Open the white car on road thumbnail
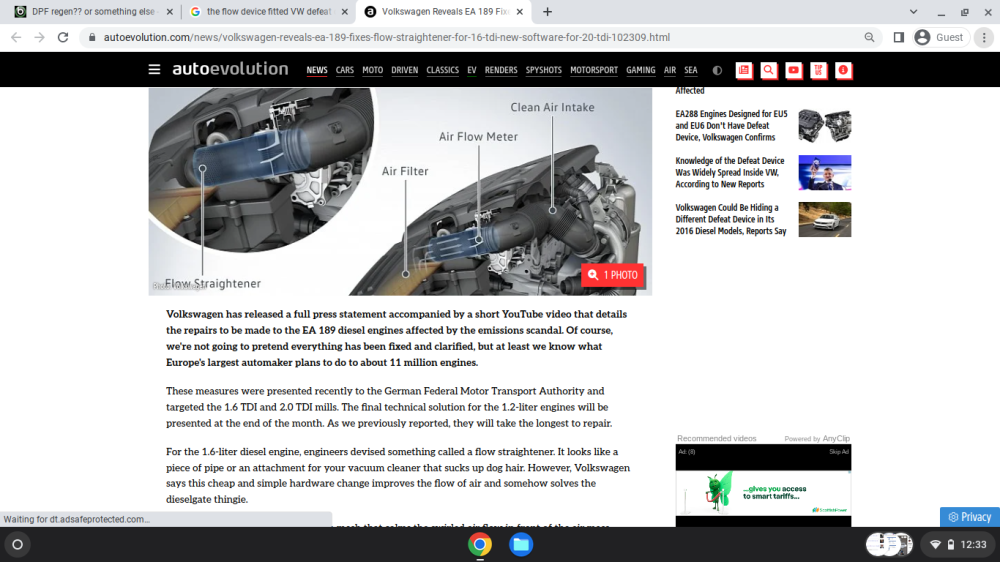1000x562 pixels. click(825, 219)
